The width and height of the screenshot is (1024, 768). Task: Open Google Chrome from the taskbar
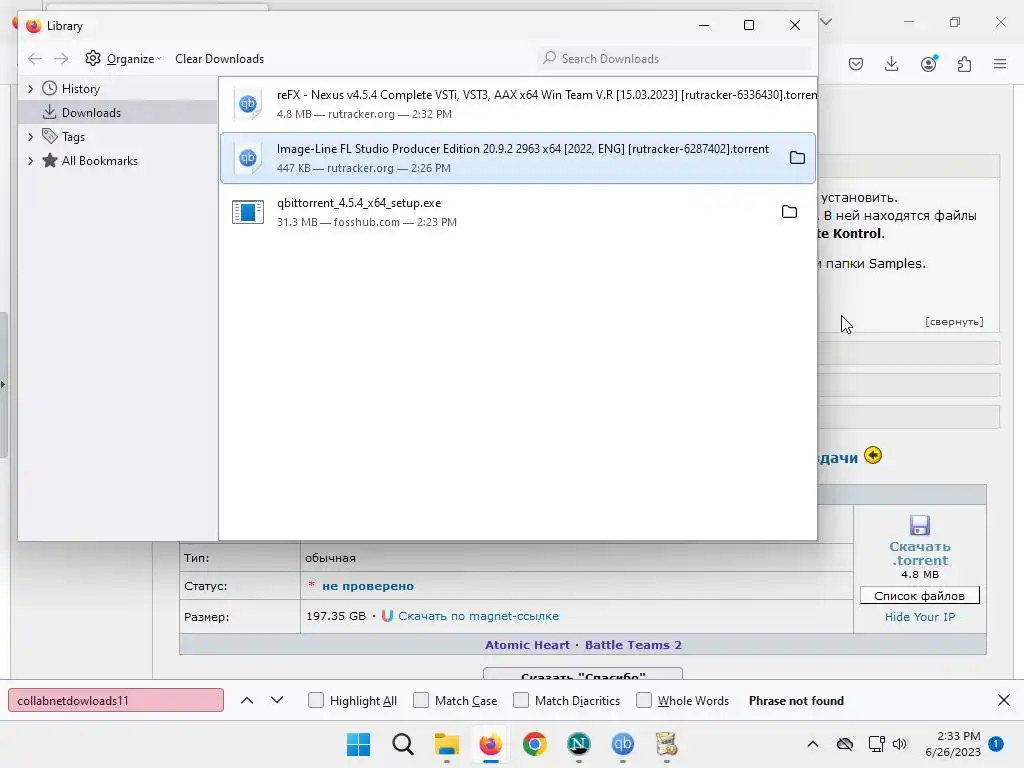coord(534,744)
